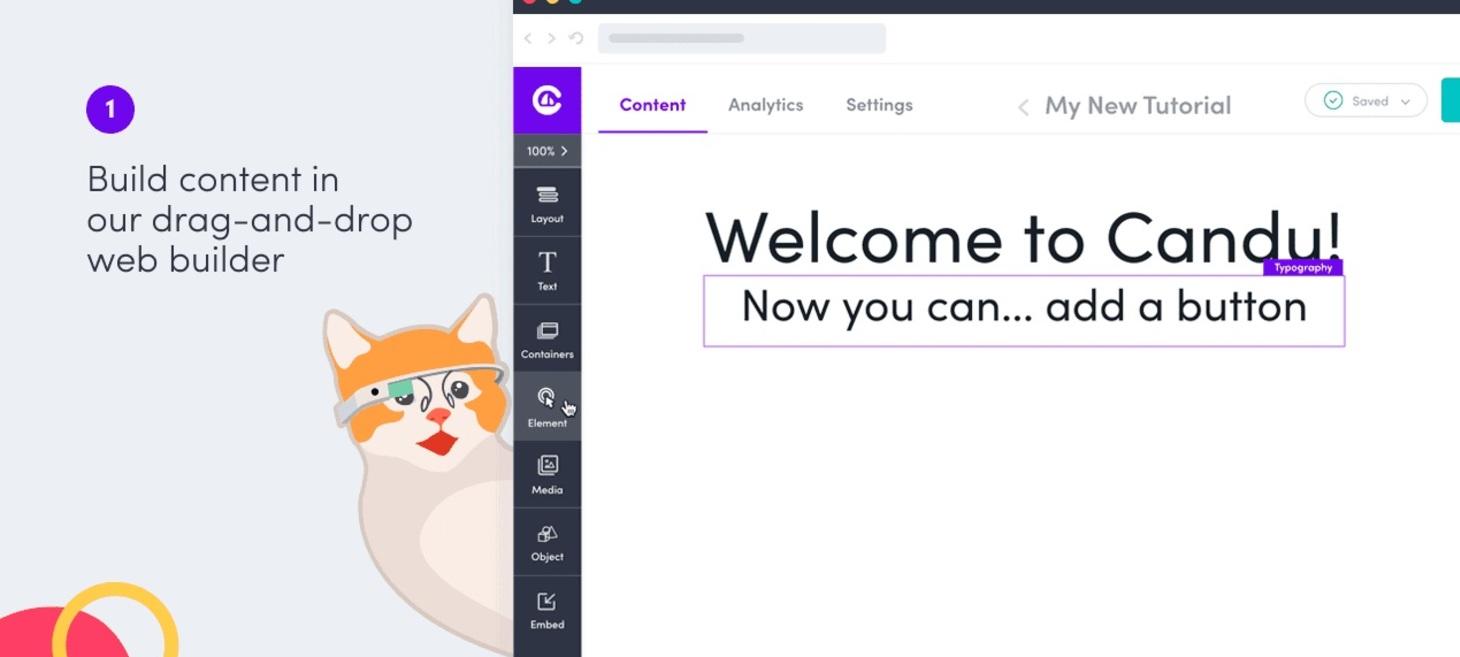Open the Embed tool
The height and width of the screenshot is (657, 1460).
click(547, 610)
